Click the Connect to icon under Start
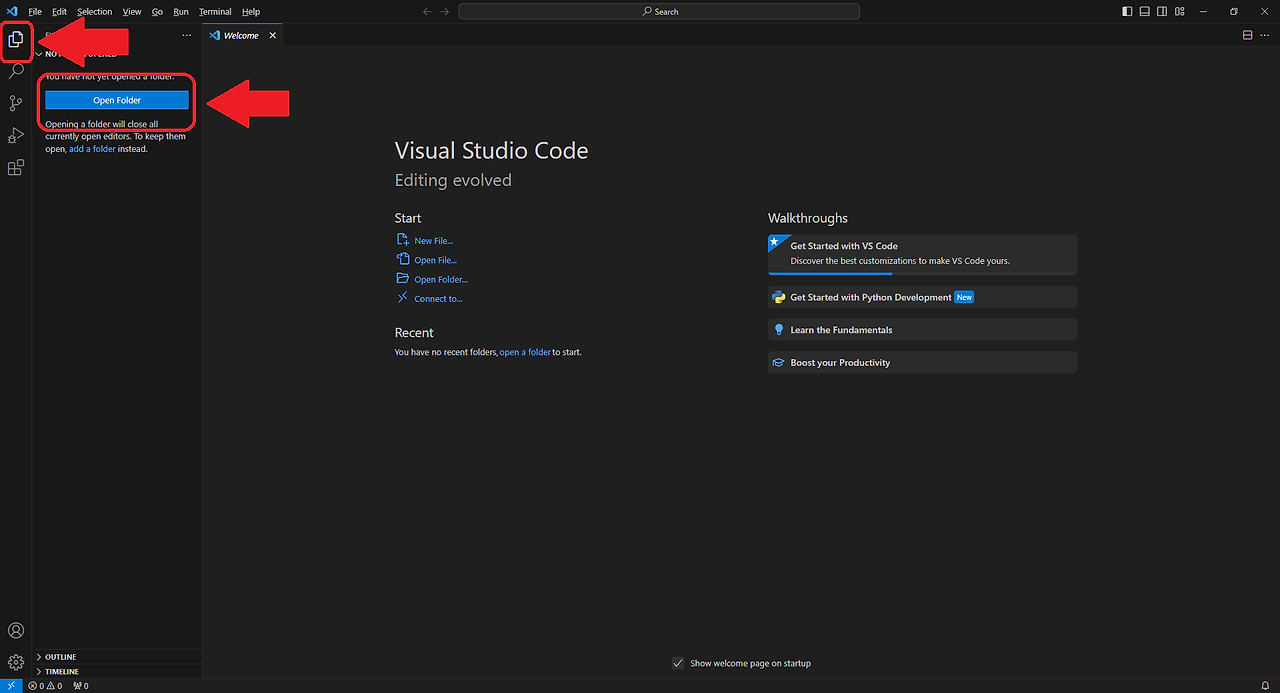The width and height of the screenshot is (1280, 693). [x=402, y=298]
